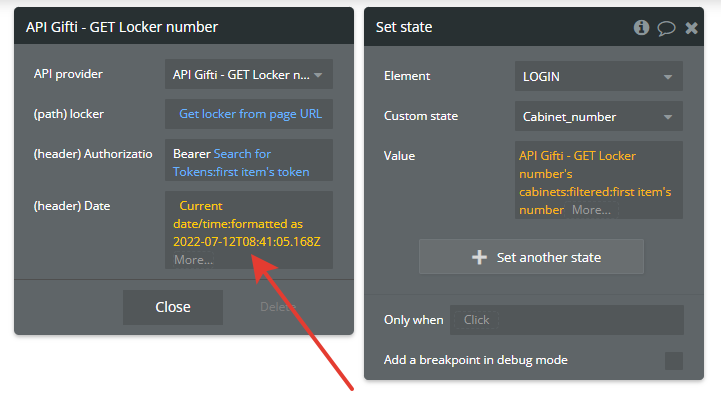Edit the Search for Tokens first item's token
The width and height of the screenshot is (721, 398).
[241, 163]
